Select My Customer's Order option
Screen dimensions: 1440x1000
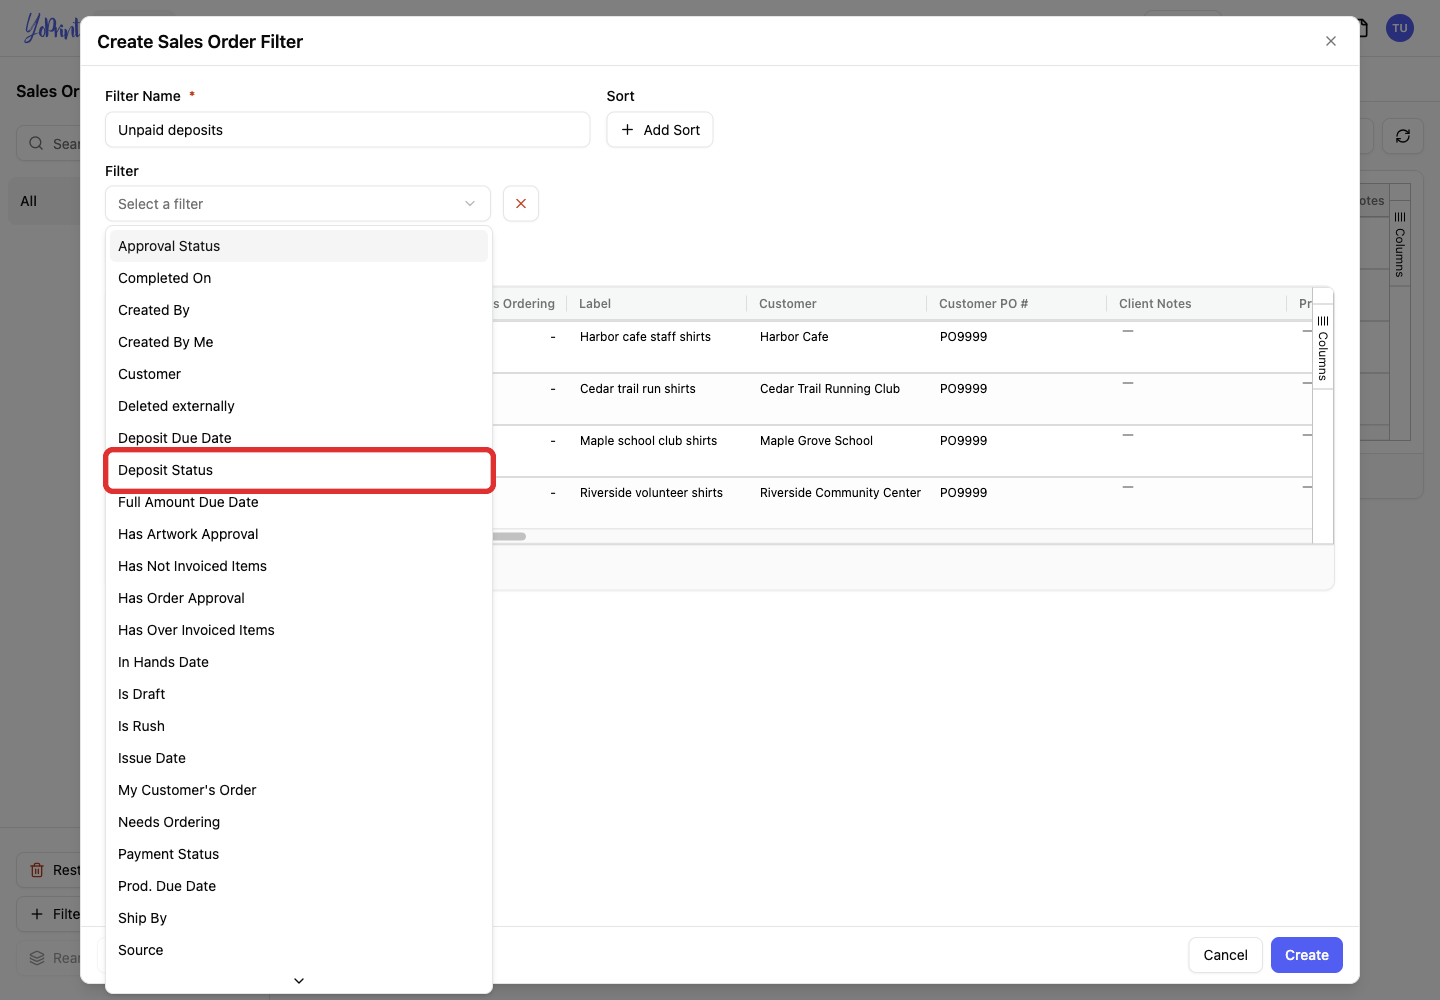coord(299,790)
